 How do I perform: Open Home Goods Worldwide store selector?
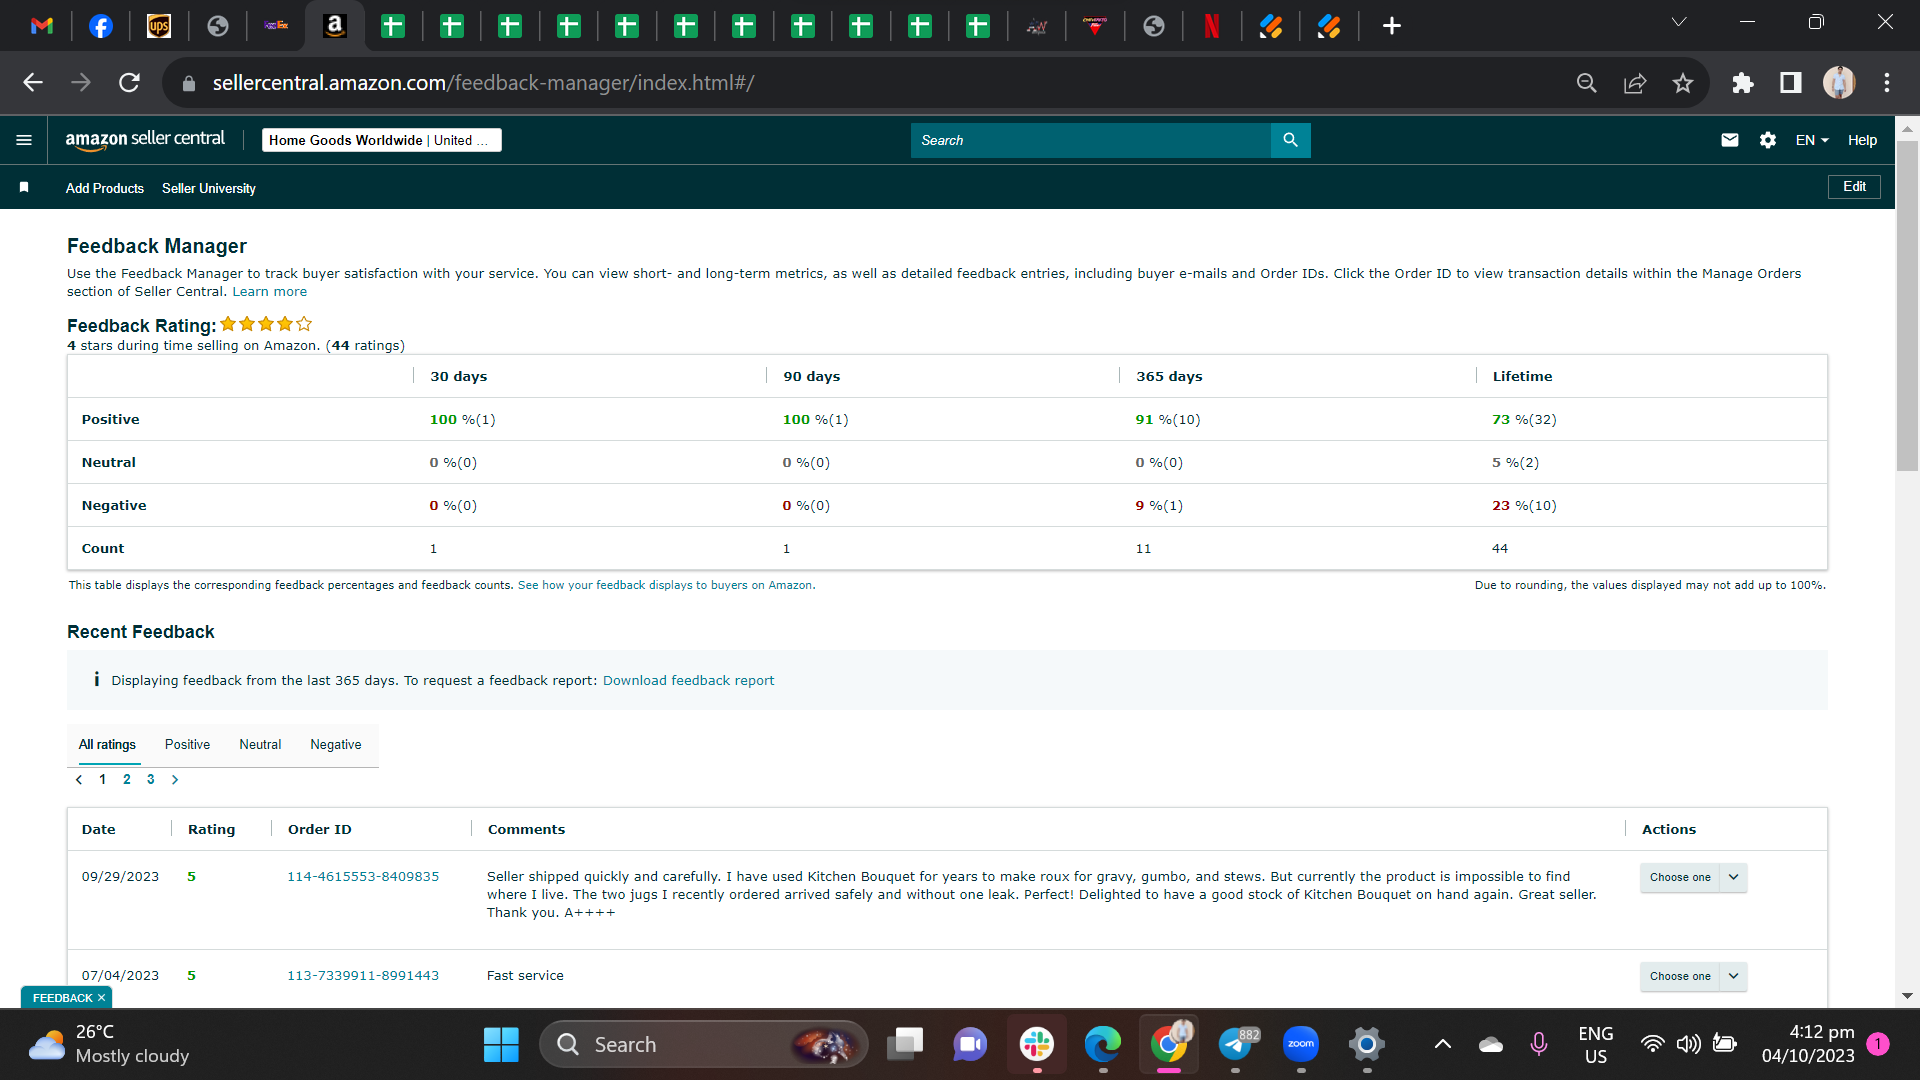pos(381,140)
